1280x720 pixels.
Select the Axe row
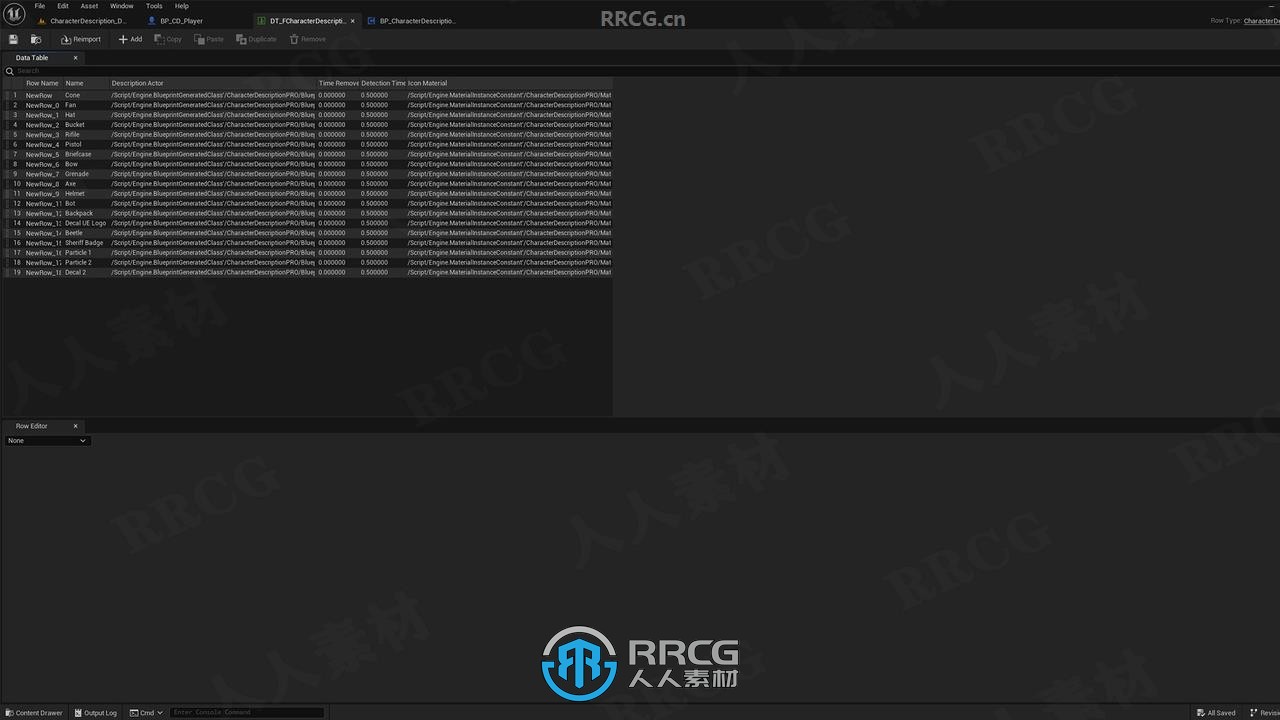click(308, 184)
